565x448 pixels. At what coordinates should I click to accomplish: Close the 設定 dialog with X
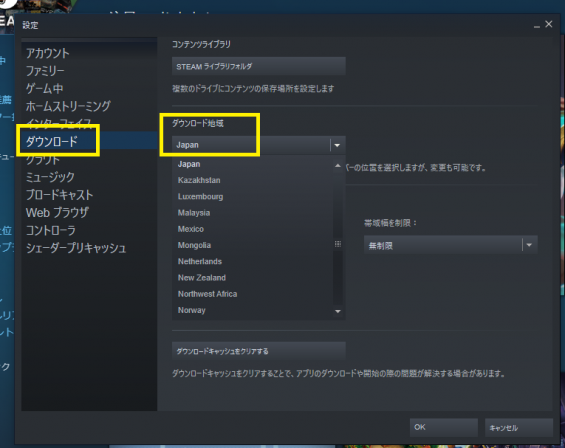[549, 24]
